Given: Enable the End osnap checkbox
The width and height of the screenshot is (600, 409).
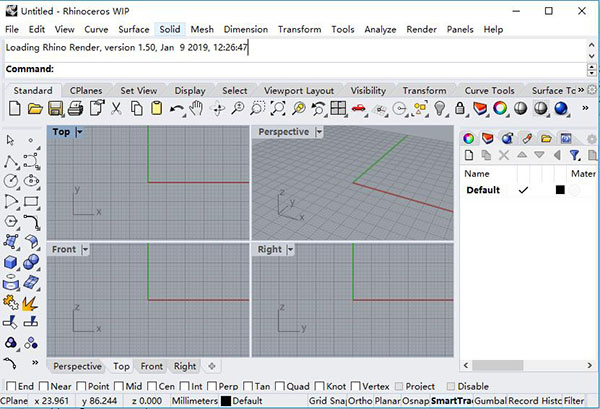Looking at the screenshot, I should point(11,386).
